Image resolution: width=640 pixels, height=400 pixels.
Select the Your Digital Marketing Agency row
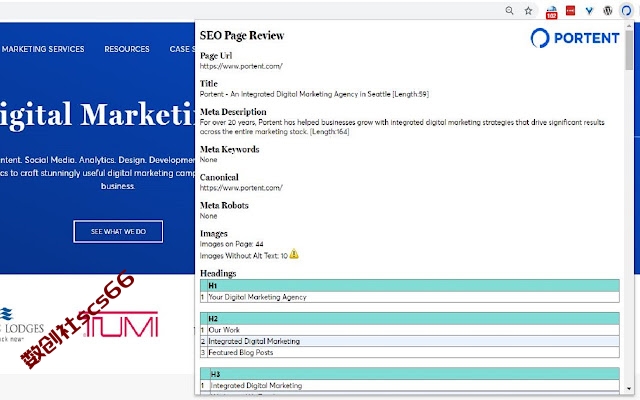[410, 297]
